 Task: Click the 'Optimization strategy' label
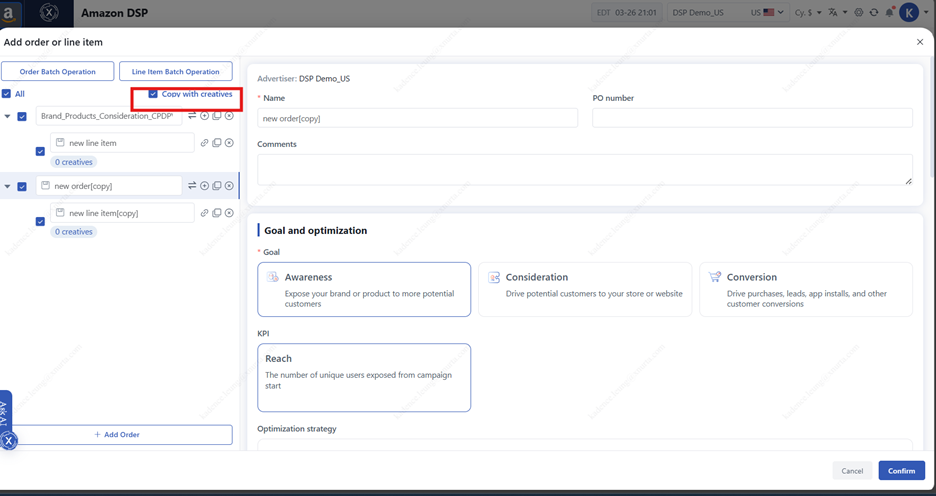coord(297,429)
